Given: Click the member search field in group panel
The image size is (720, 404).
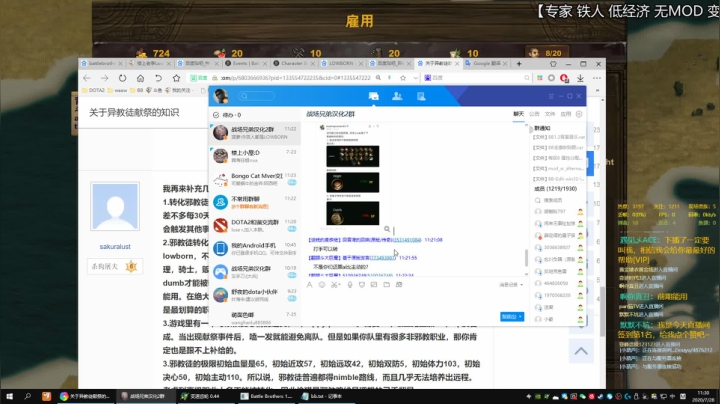Looking at the screenshot, I should click(x=558, y=200).
